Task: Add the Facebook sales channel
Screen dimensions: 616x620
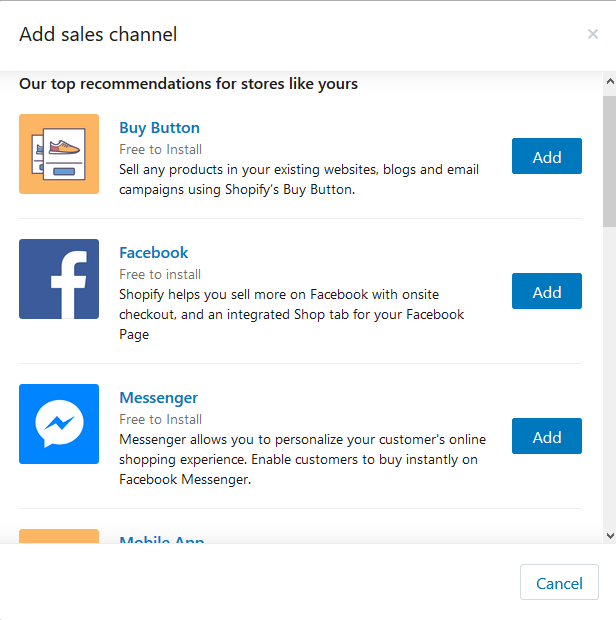Action: tap(546, 291)
